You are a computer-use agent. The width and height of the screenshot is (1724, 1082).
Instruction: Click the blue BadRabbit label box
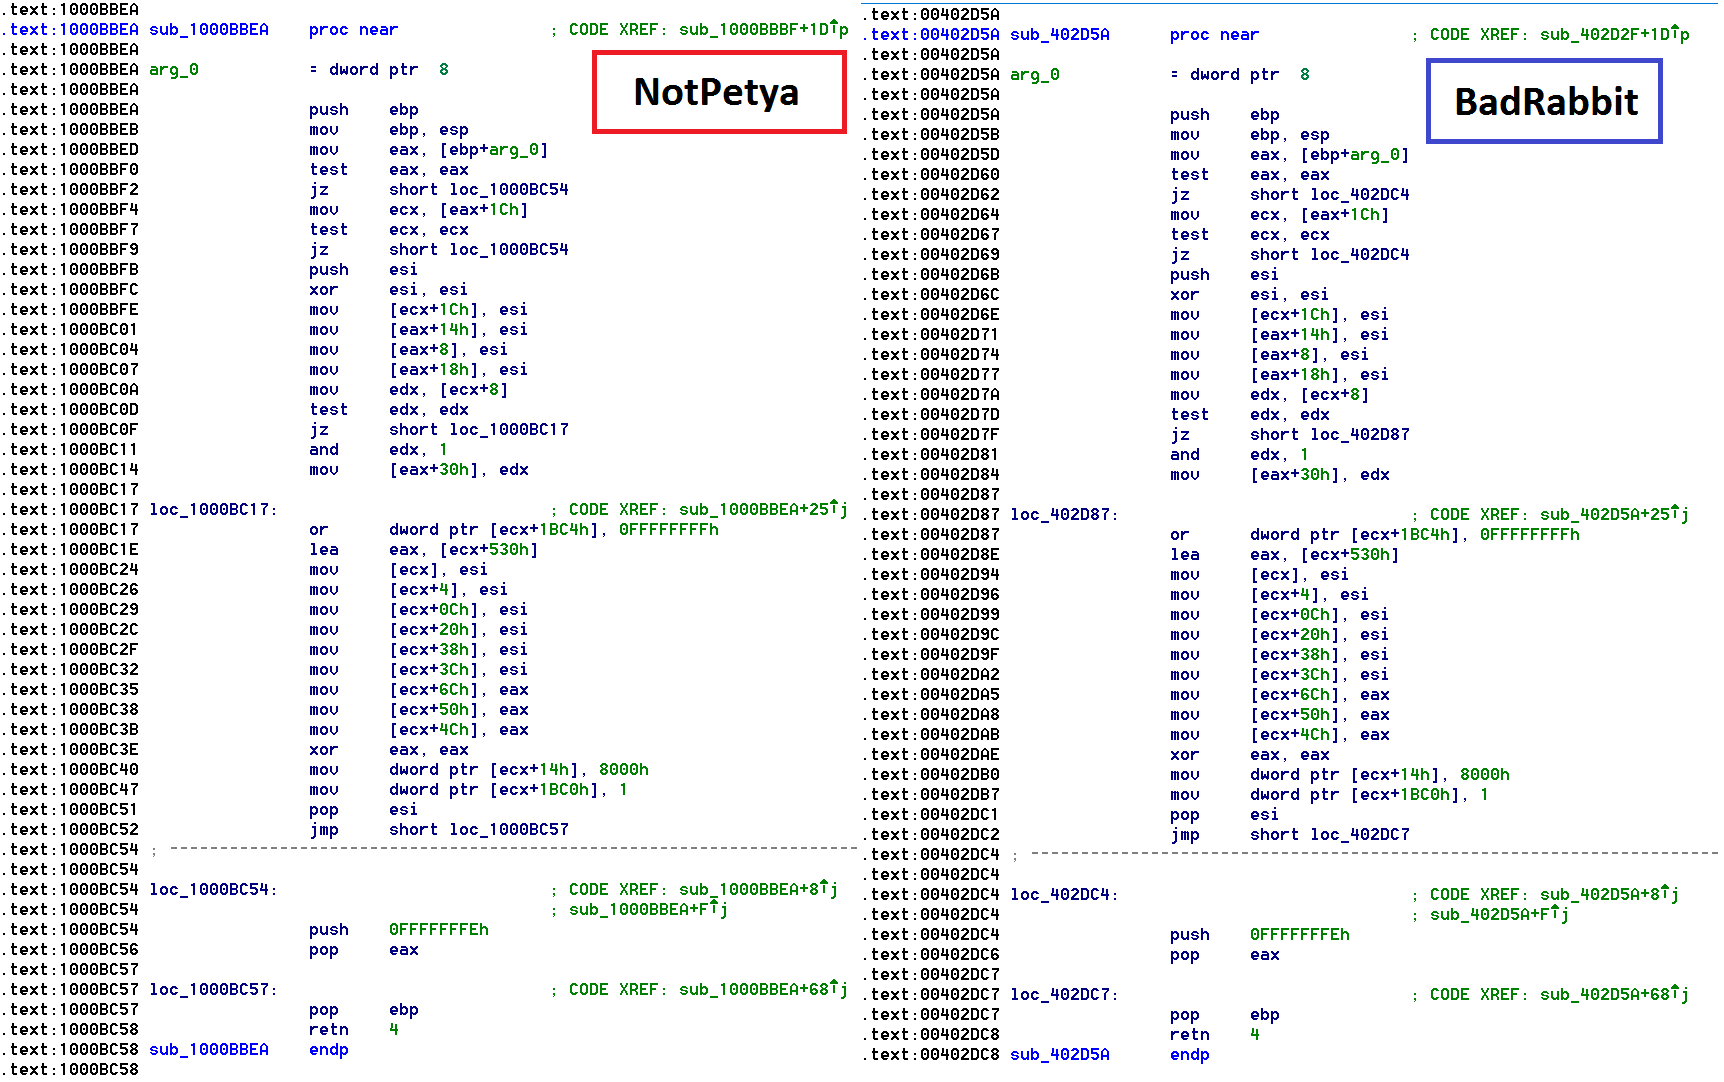1544,101
